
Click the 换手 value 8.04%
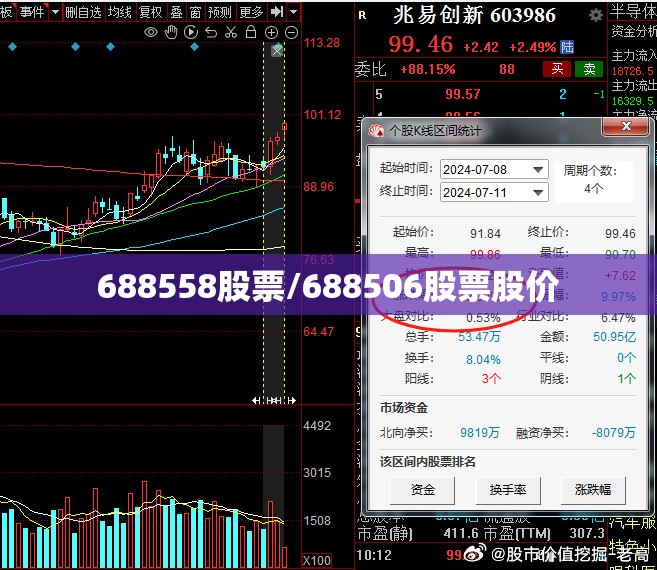pos(483,360)
